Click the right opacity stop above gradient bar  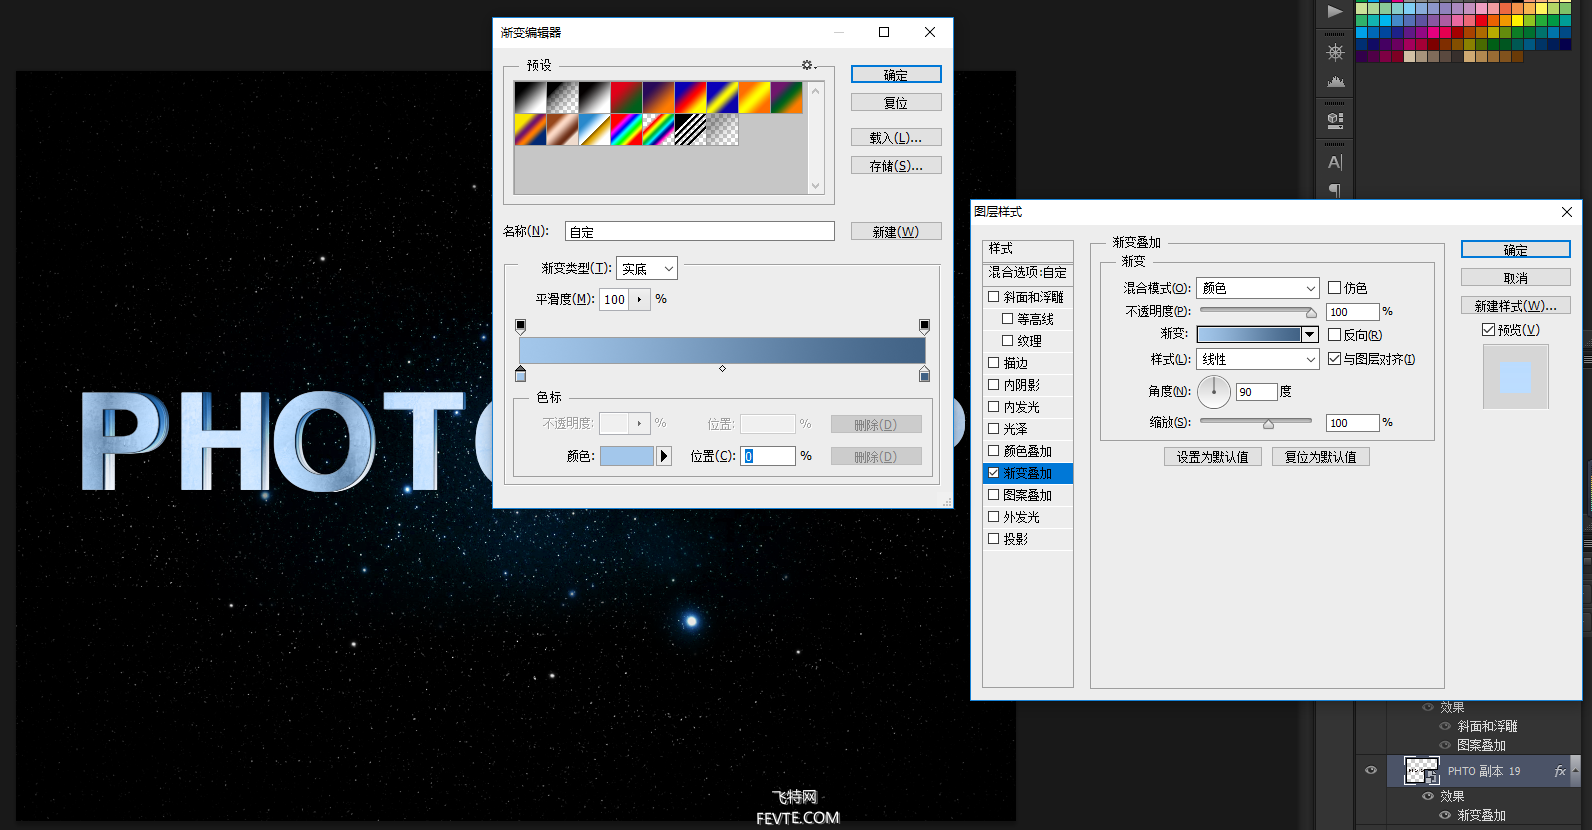click(924, 326)
